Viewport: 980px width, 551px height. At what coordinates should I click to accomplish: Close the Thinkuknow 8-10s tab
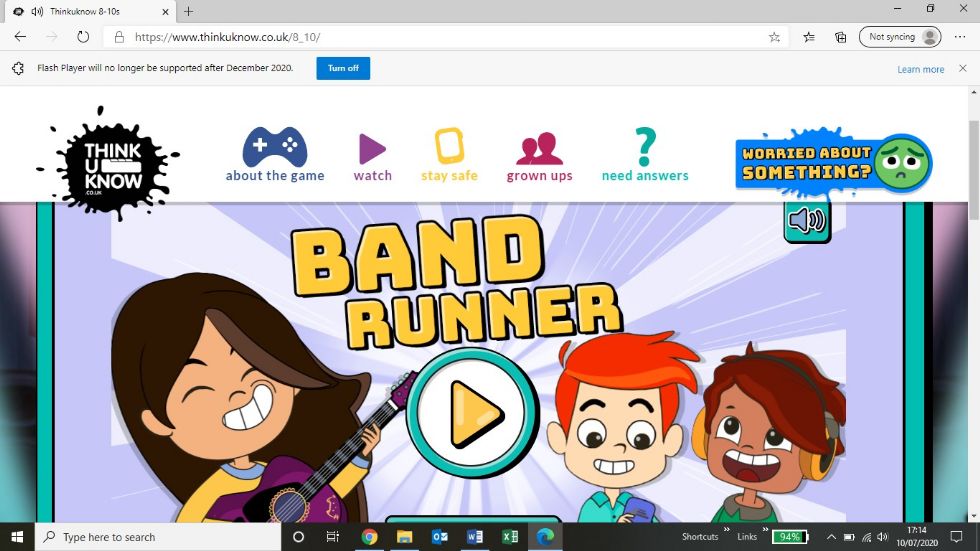[165, 11]
